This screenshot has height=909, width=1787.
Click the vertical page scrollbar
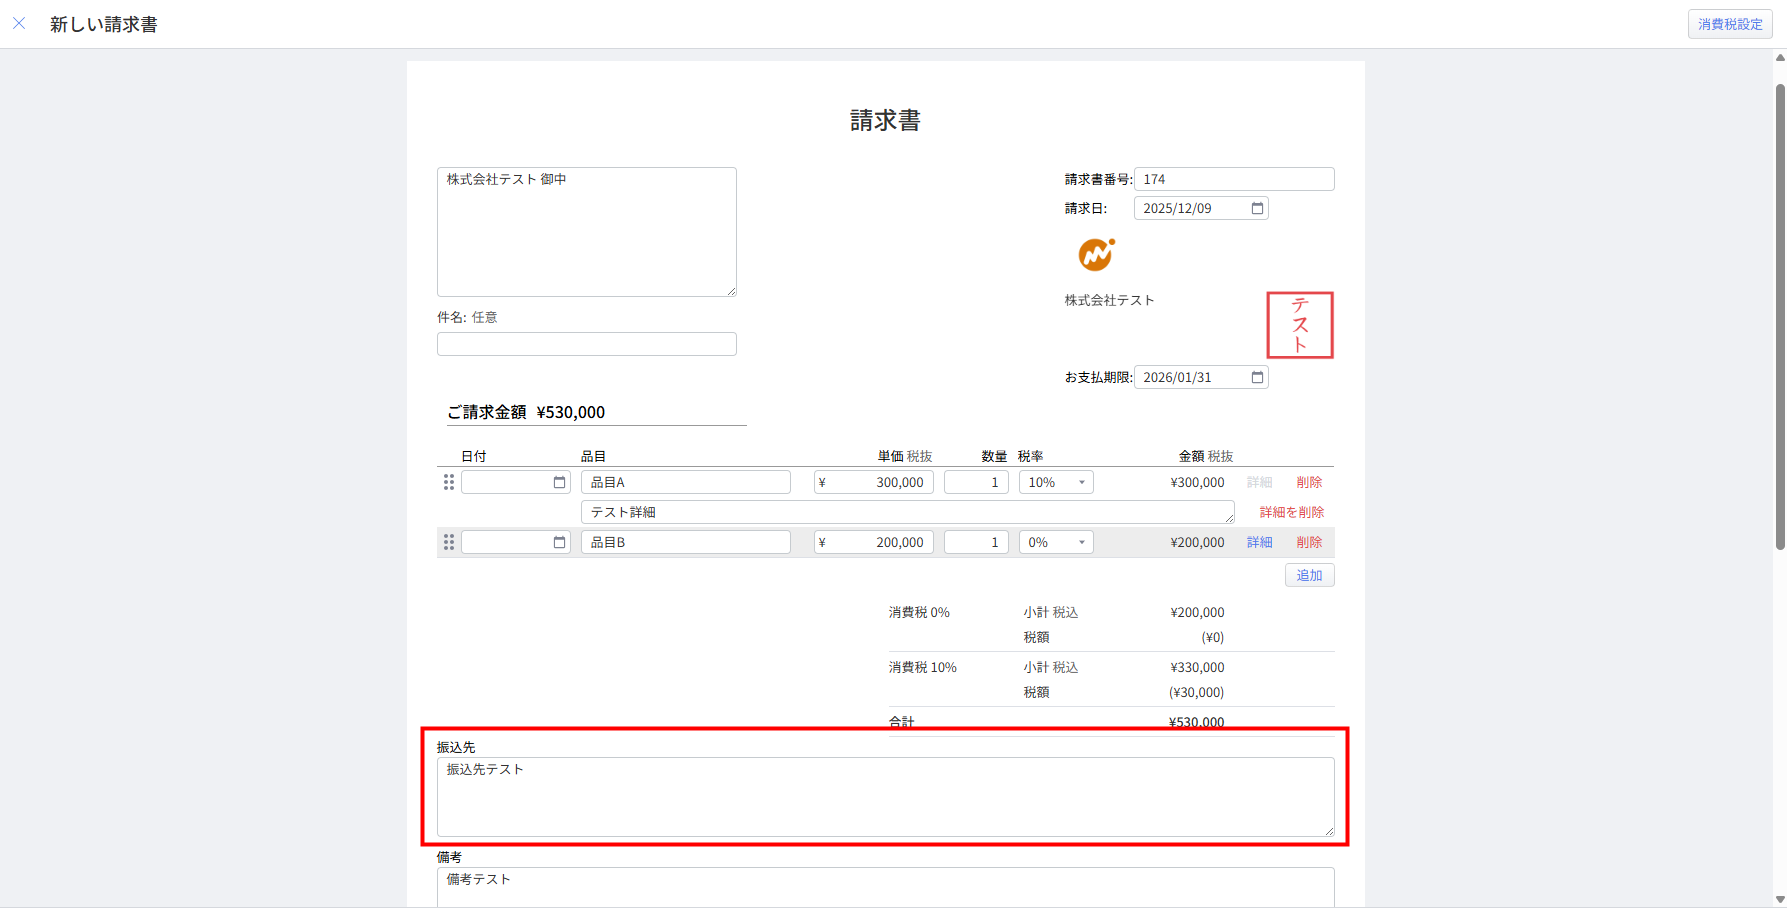1779,316
